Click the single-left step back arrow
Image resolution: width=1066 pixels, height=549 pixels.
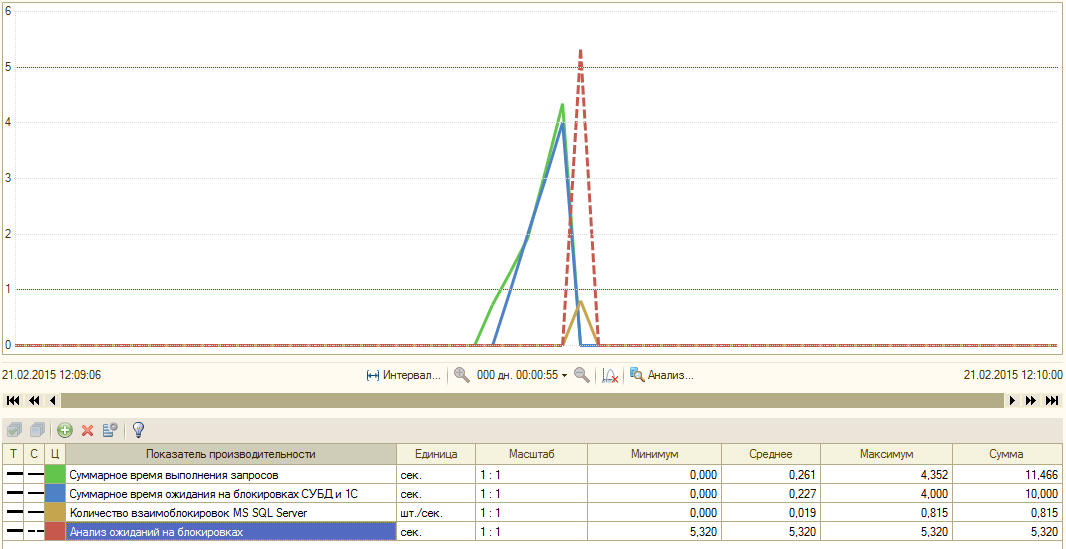pos(52,400)
